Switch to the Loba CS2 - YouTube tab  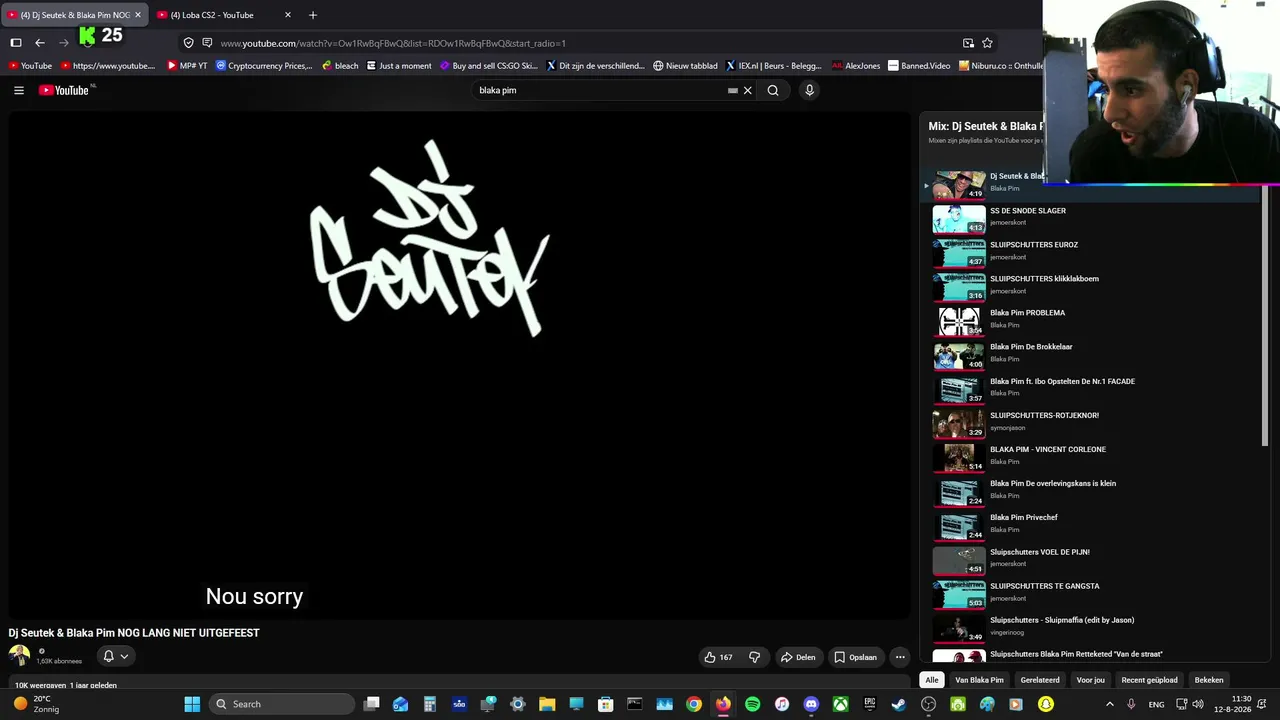224,15
